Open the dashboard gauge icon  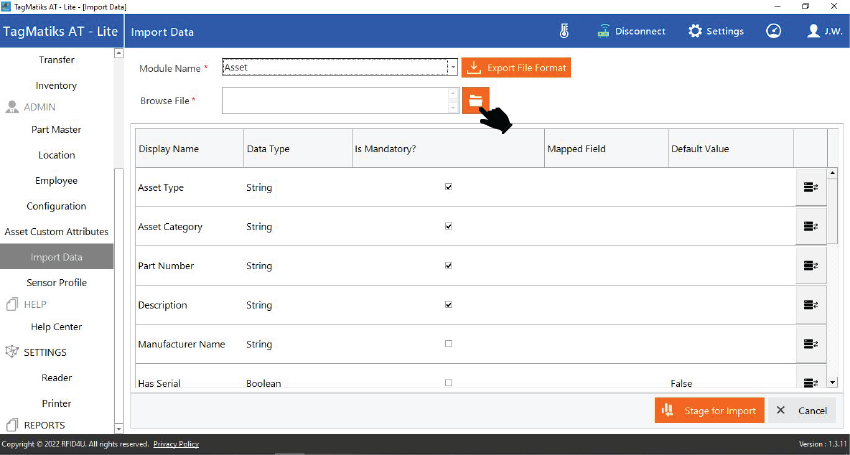pyautogui.click(x=773, y=31)
